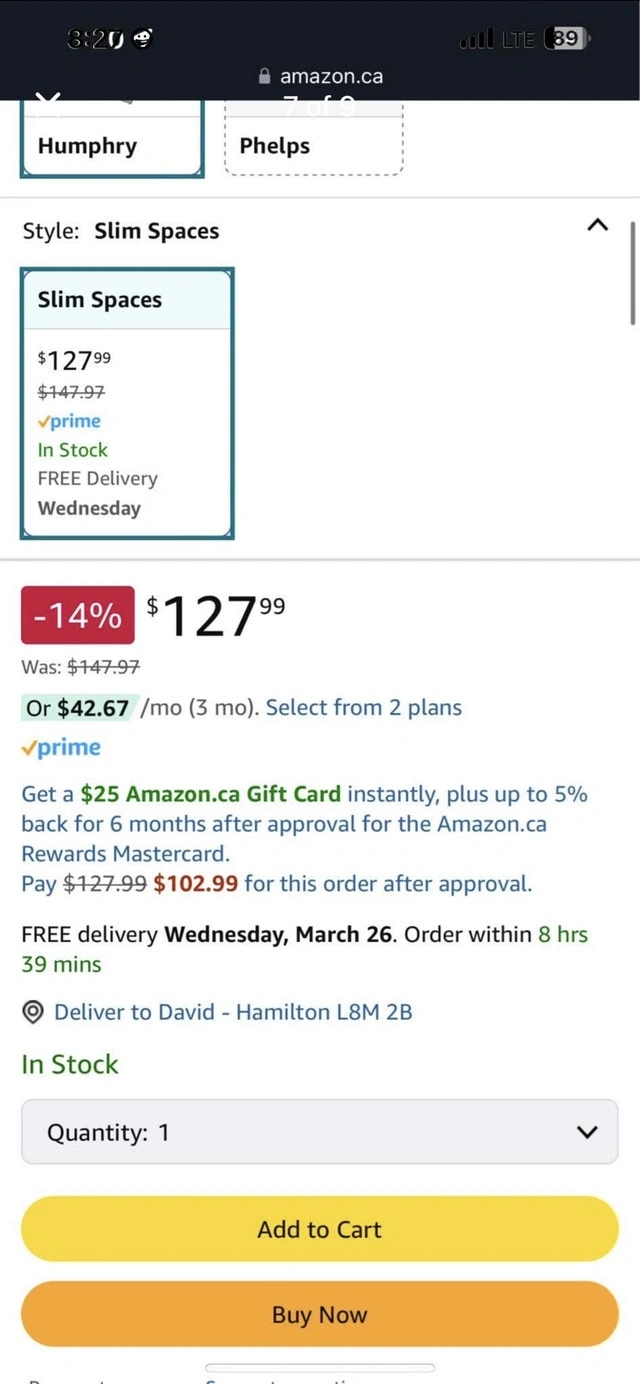Tap the LTE signal bars icon
The width and height of the screenshot is (640, 1384).
tap(476, 40)
